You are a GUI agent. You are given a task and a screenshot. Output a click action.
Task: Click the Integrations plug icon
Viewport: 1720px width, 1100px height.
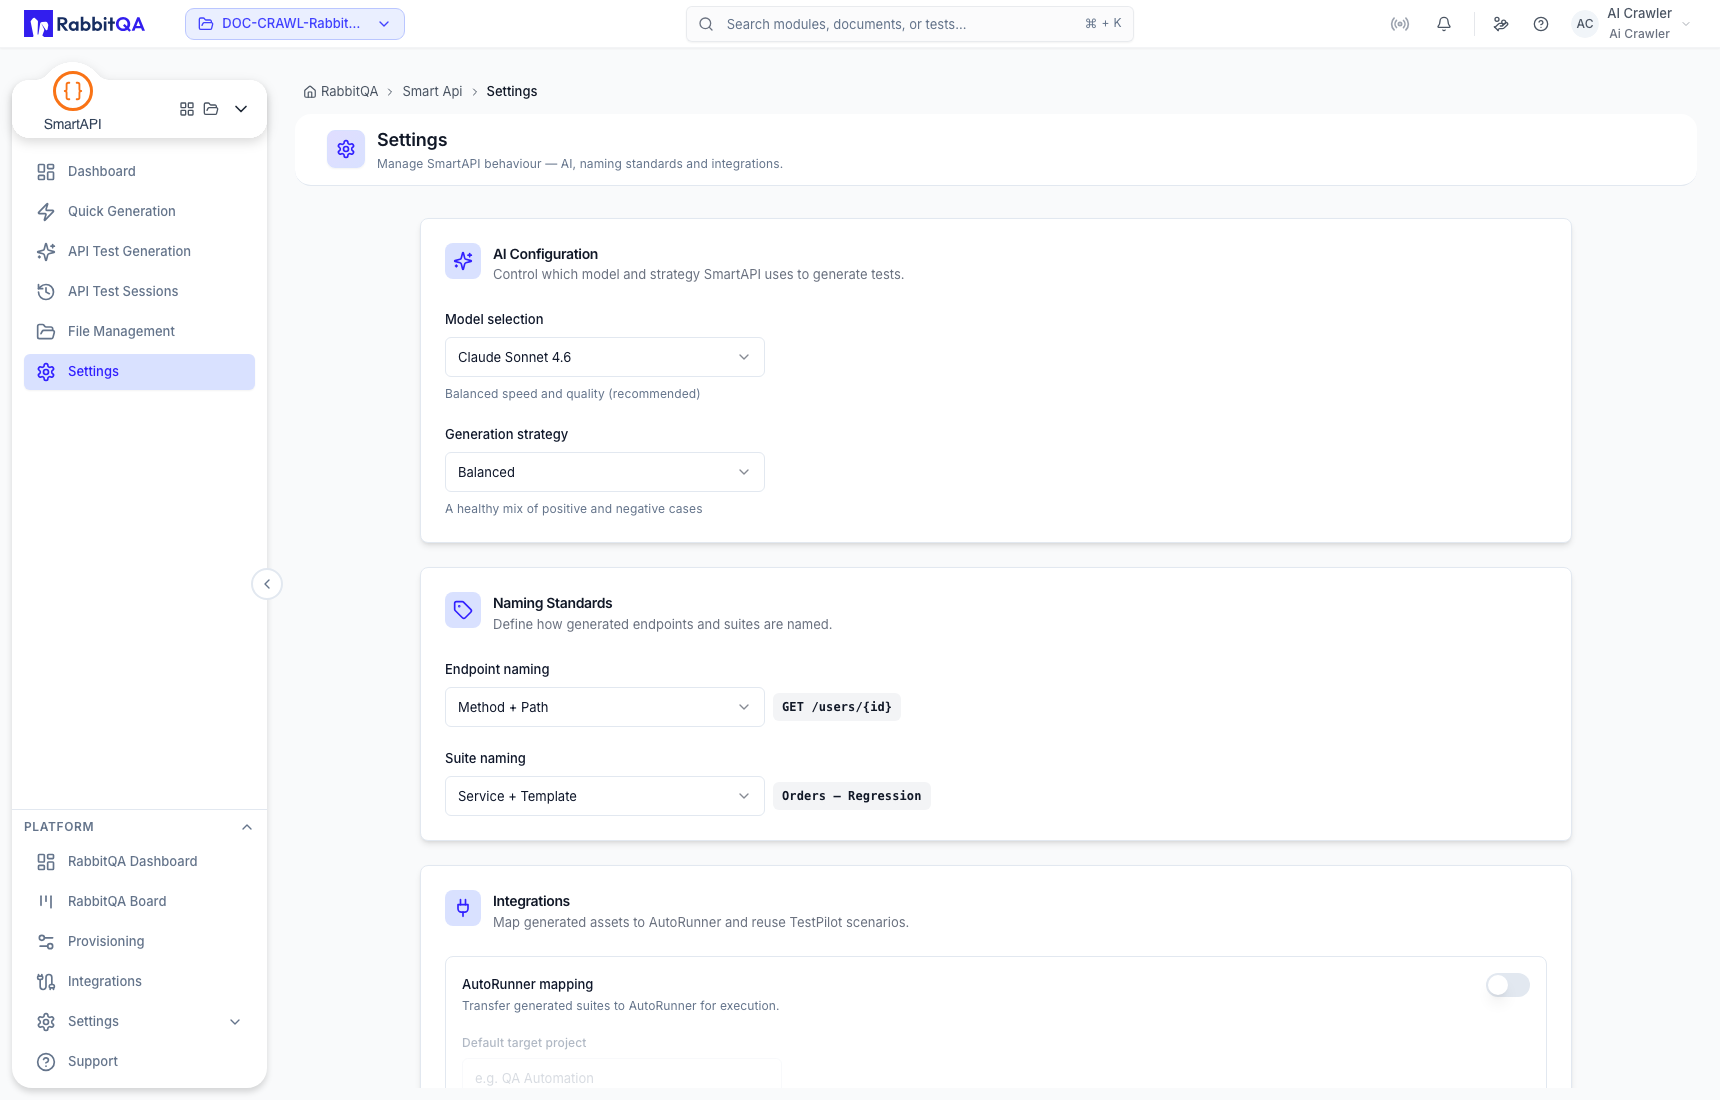click(463, 908)
